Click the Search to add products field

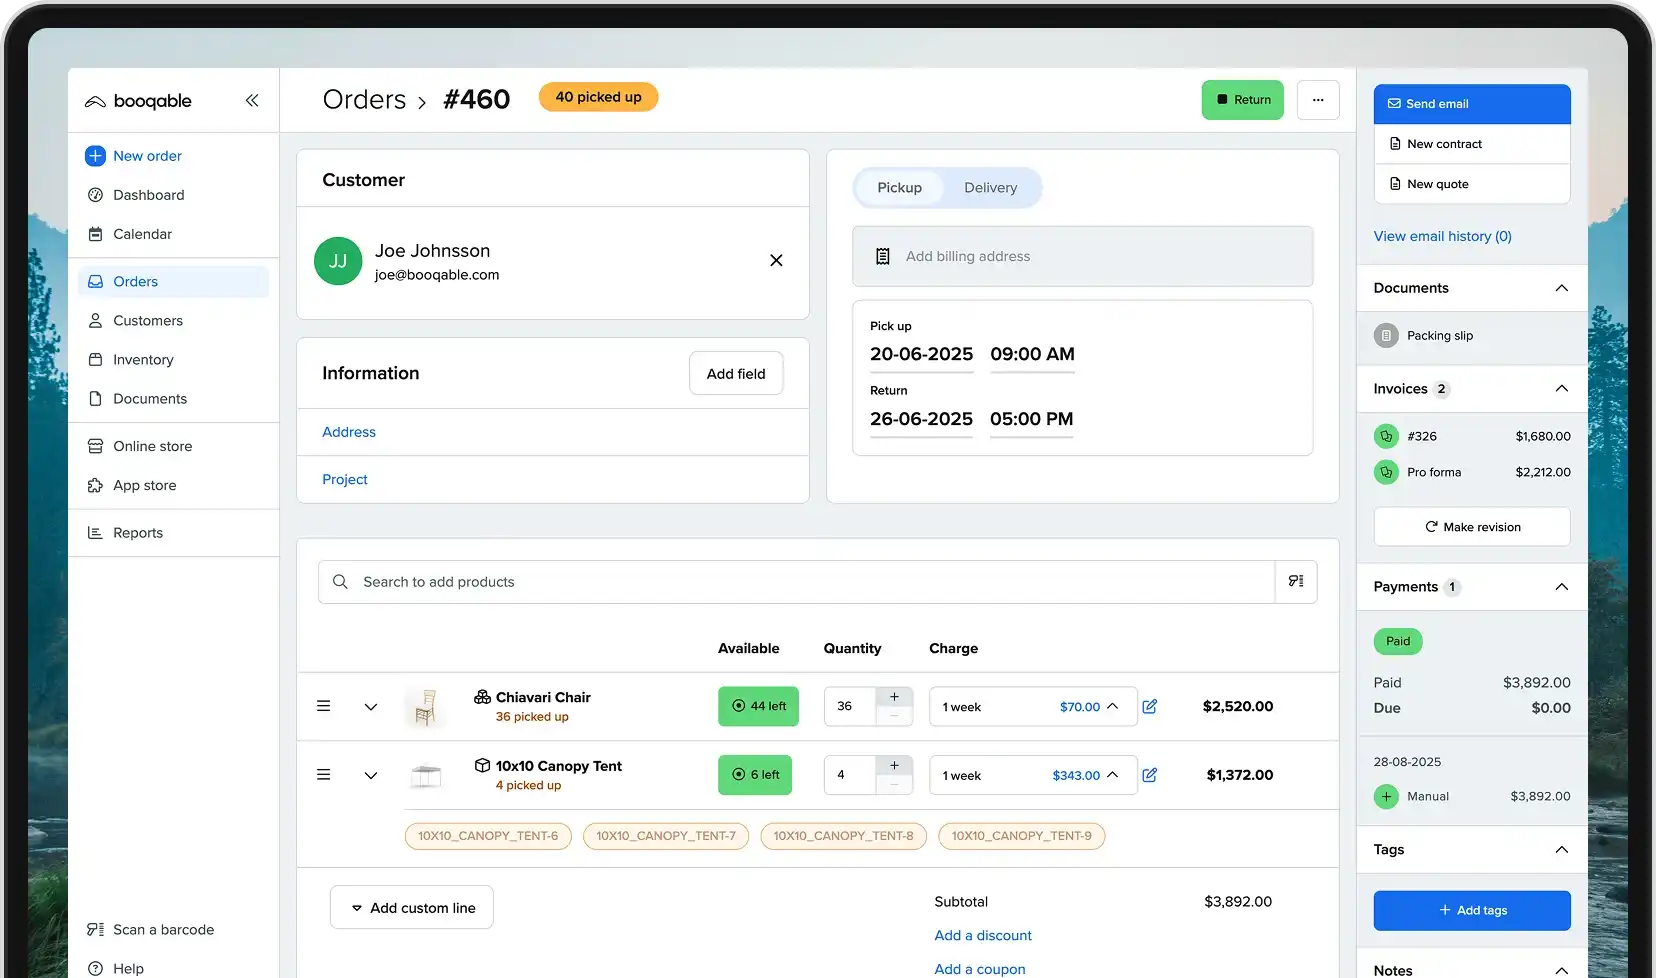coord(700,581)
